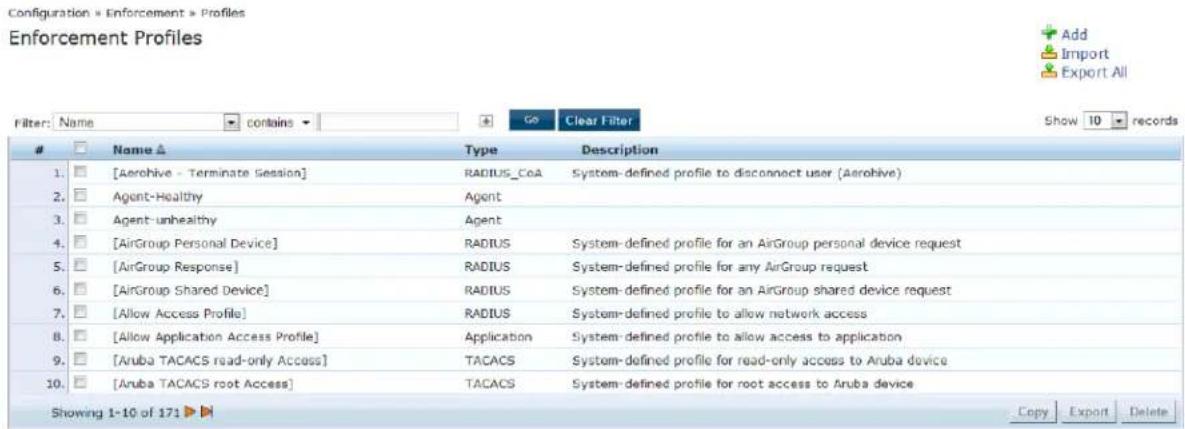The width and height of the screenshot is (1185, 429).
Task: Click the Export button at bottom
Action: (x=1088, y=412)
